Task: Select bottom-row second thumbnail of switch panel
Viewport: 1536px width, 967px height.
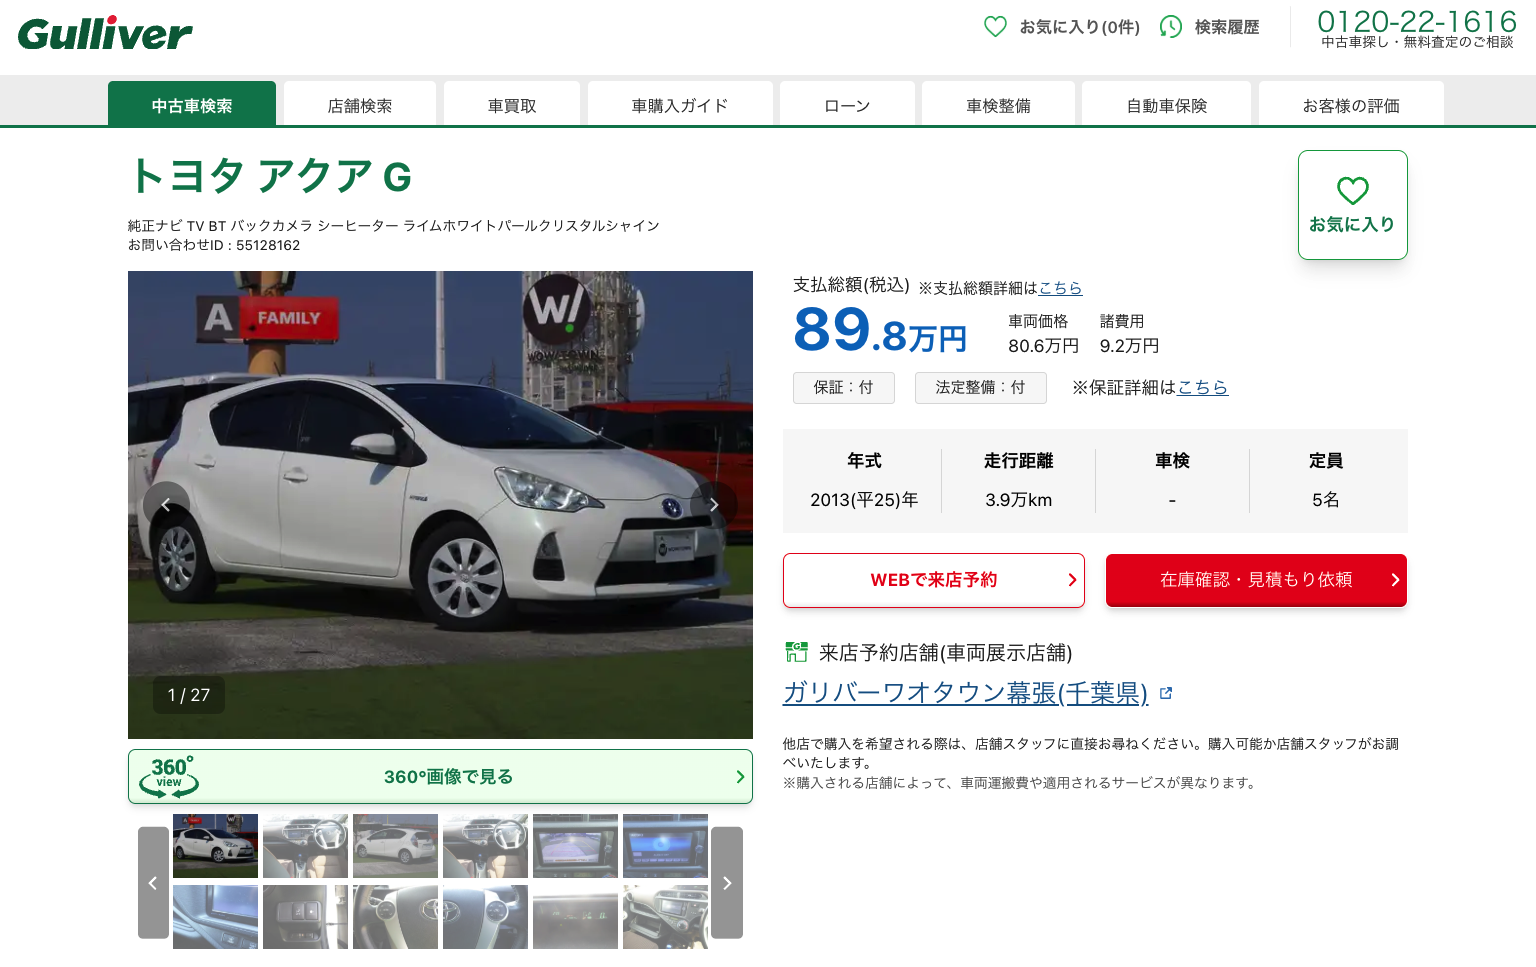Action: [305, 917]
